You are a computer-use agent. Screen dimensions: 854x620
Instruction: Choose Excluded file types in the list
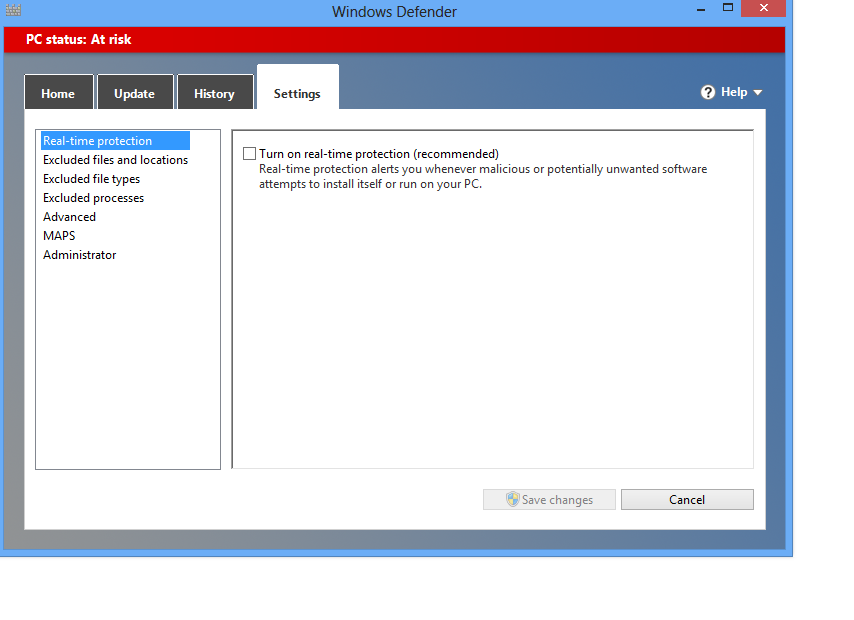[92, 179]
